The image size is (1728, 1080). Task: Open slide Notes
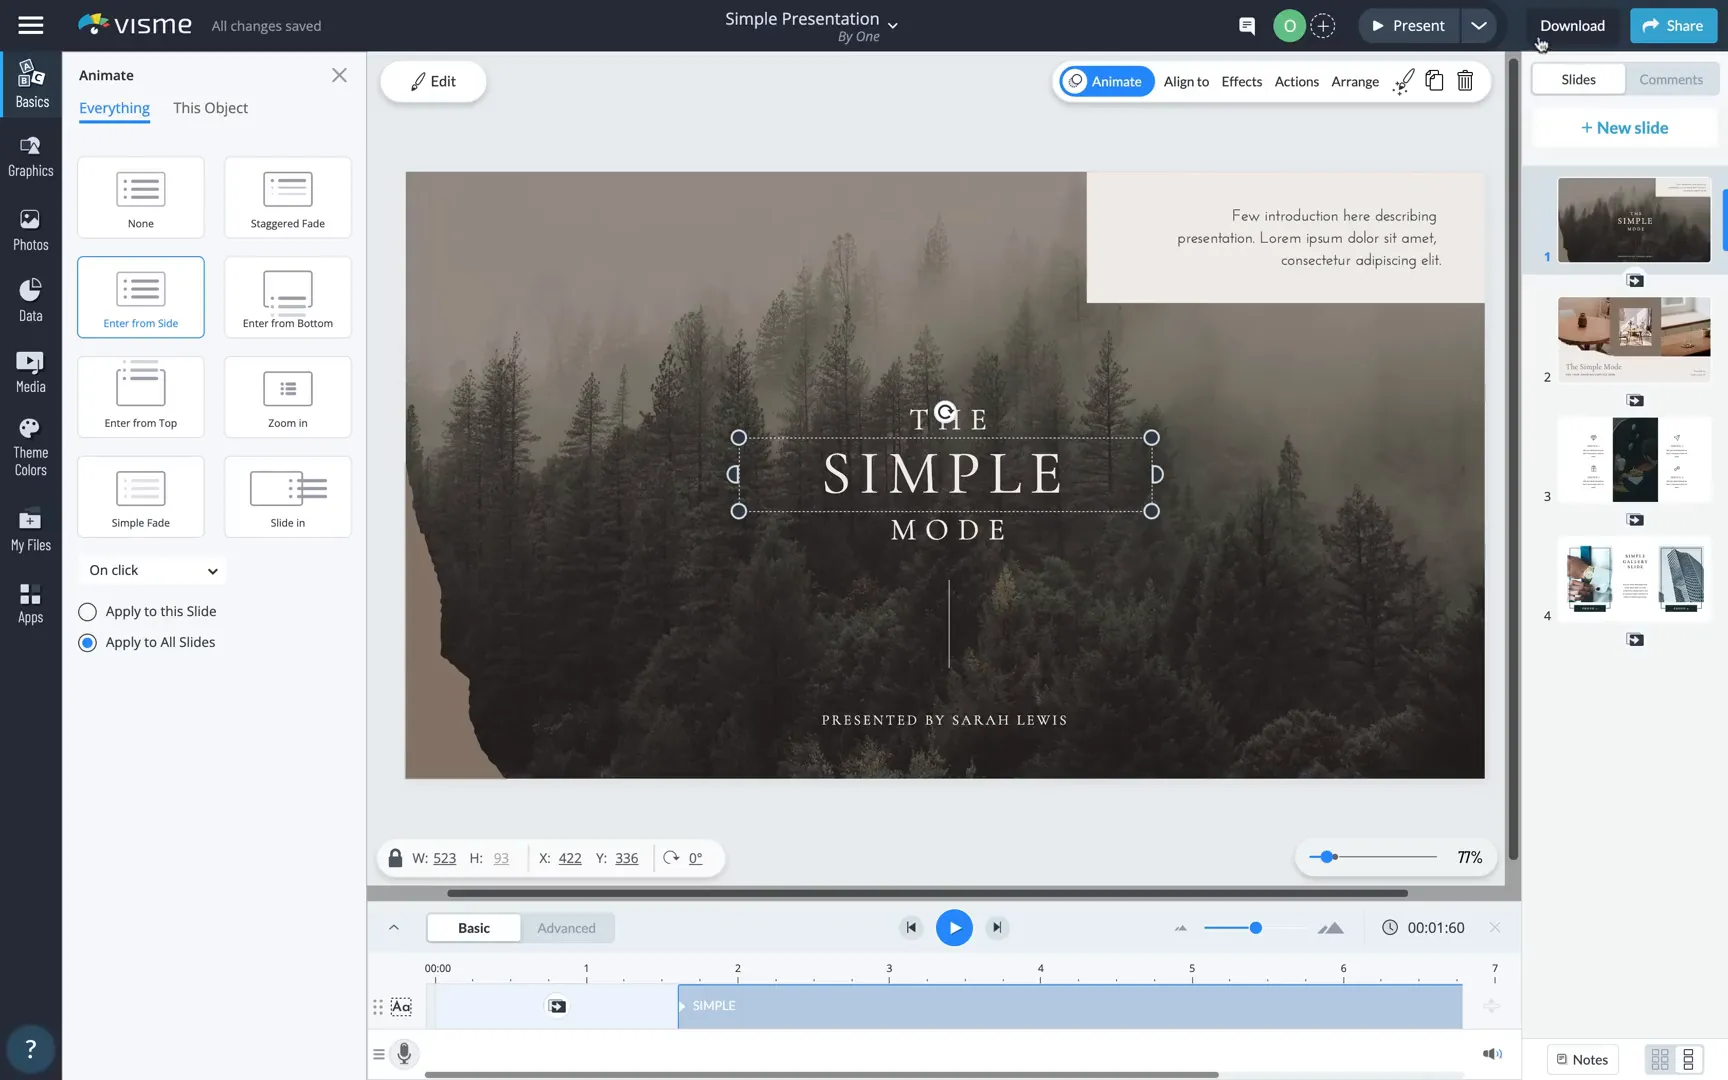pyautogui.click(x=1581, y=1059)
